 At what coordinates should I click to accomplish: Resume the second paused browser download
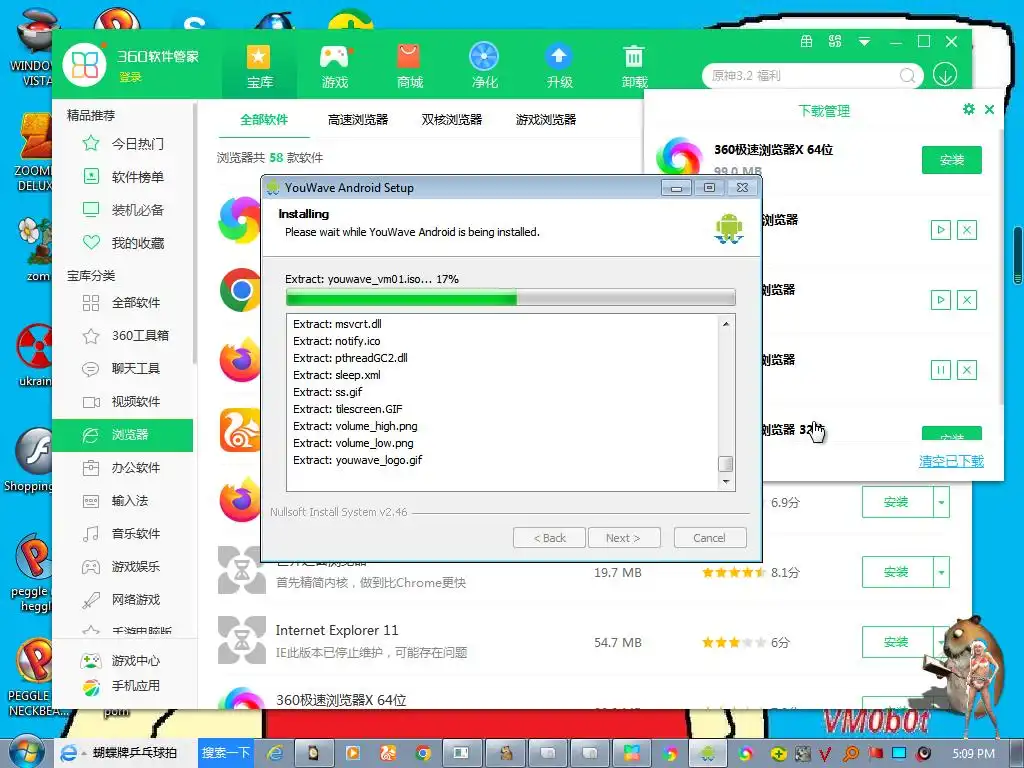pyautogui.click(x=940, y=300)
